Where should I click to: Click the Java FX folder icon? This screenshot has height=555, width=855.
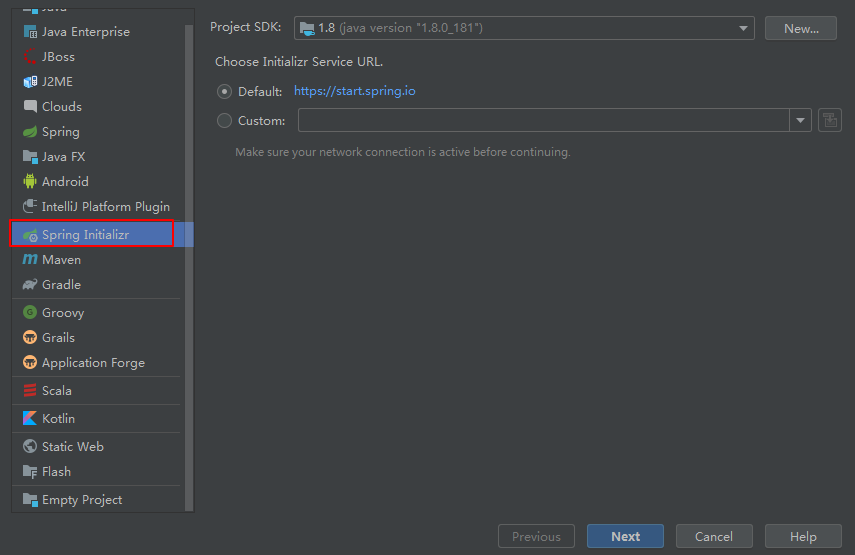click(30, 157)
